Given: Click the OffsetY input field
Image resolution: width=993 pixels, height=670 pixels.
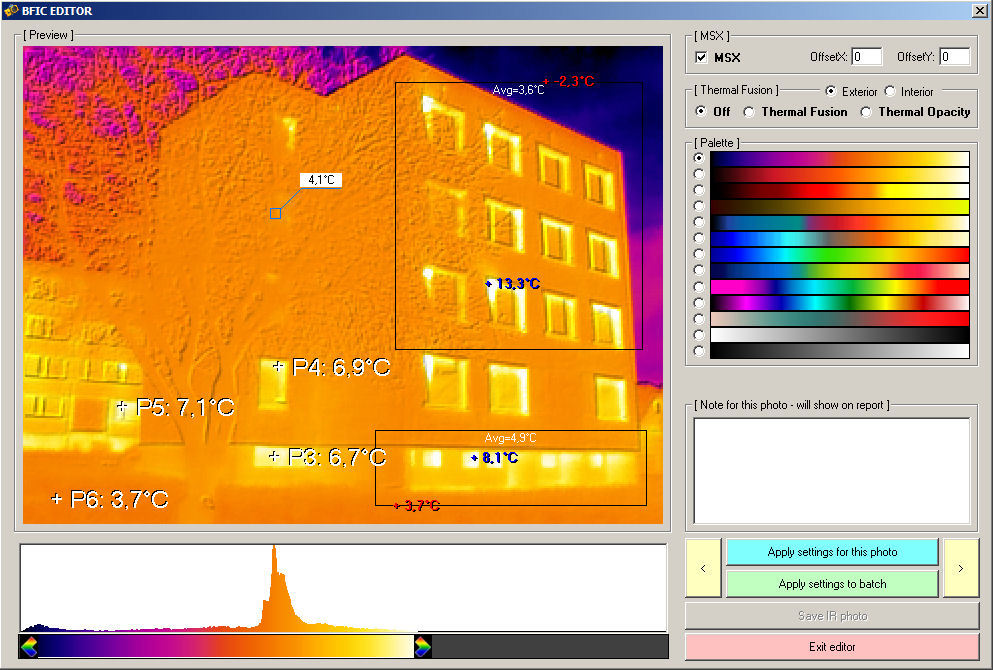Looking at the screenshot, I should (953, 56).
